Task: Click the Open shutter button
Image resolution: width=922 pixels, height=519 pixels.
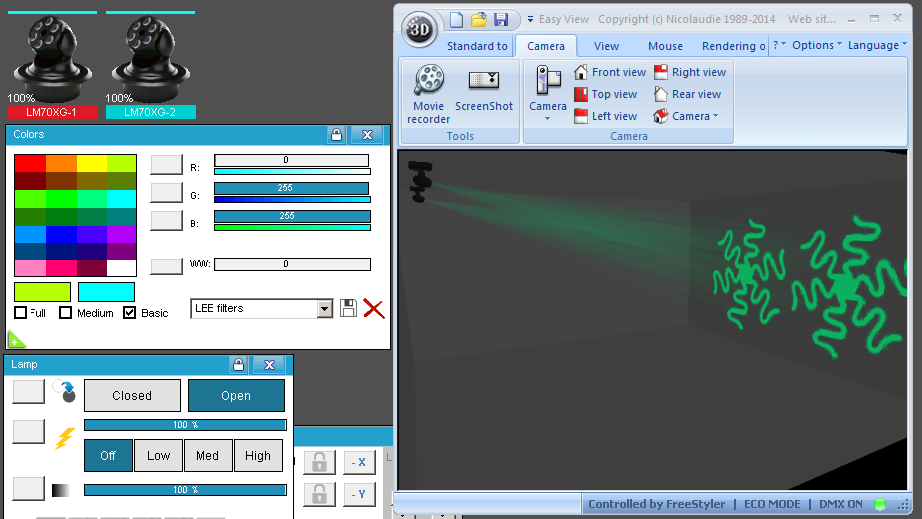Action: [236, 396]
